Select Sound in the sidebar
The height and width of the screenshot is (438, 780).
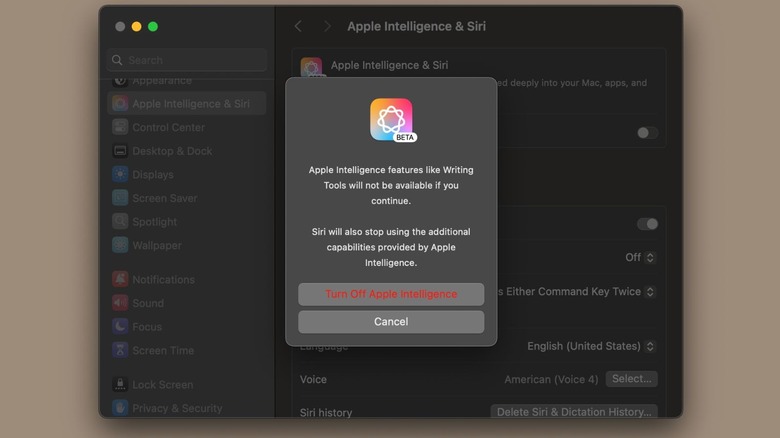click(x=187, y=303)
